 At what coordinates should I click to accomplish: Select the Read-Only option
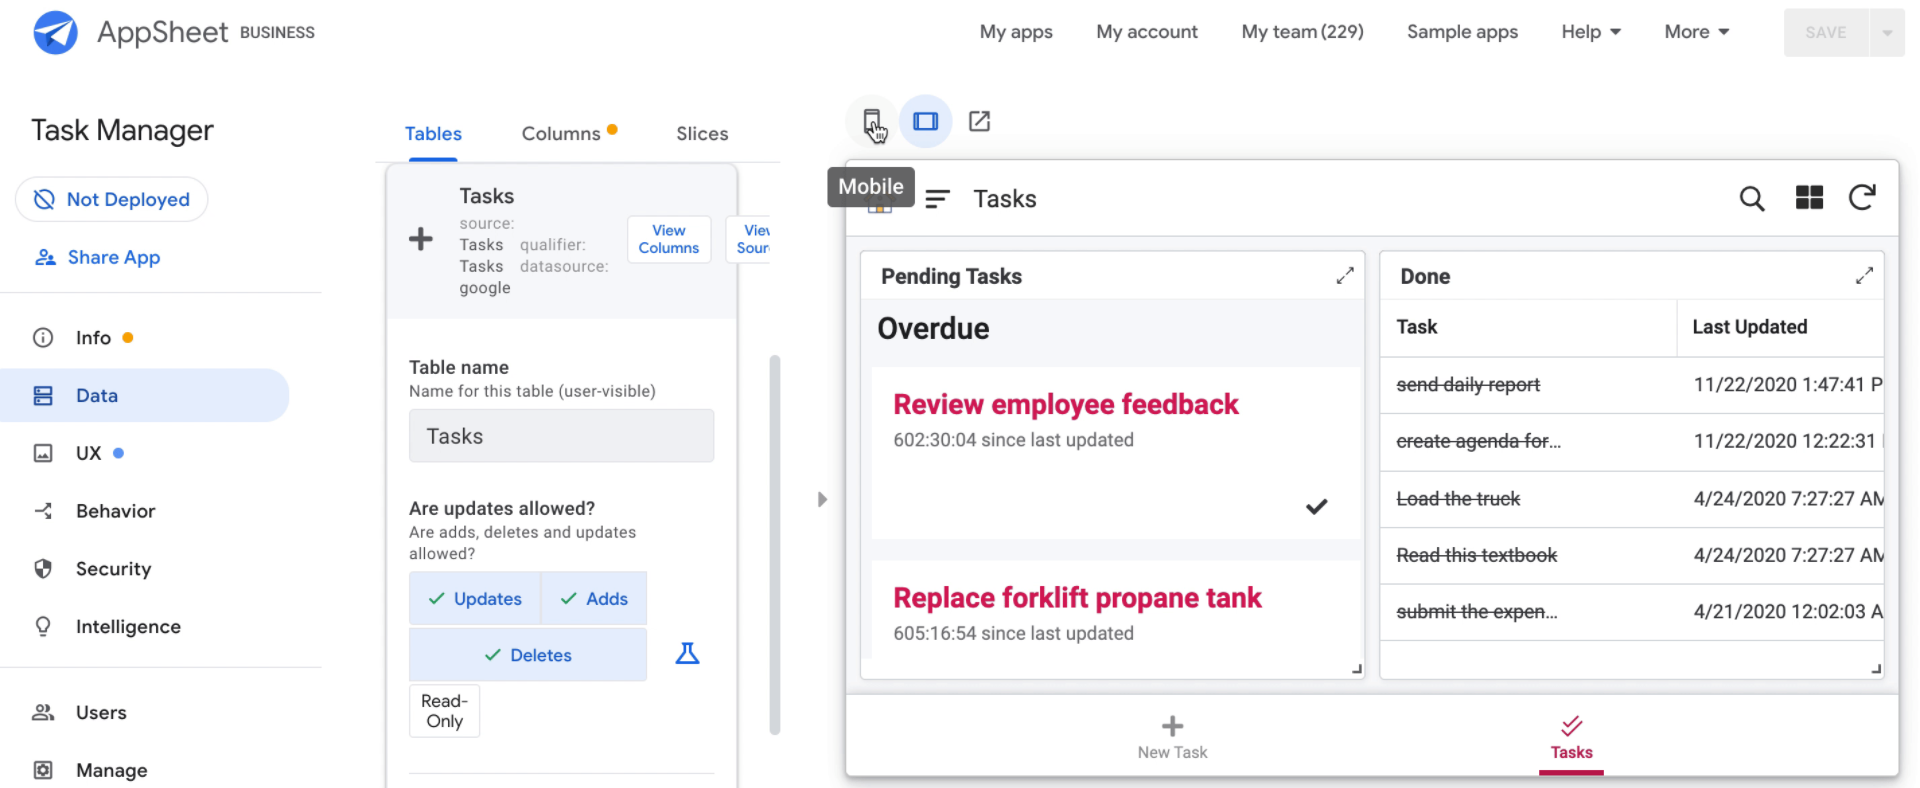[x=444, y=711]
